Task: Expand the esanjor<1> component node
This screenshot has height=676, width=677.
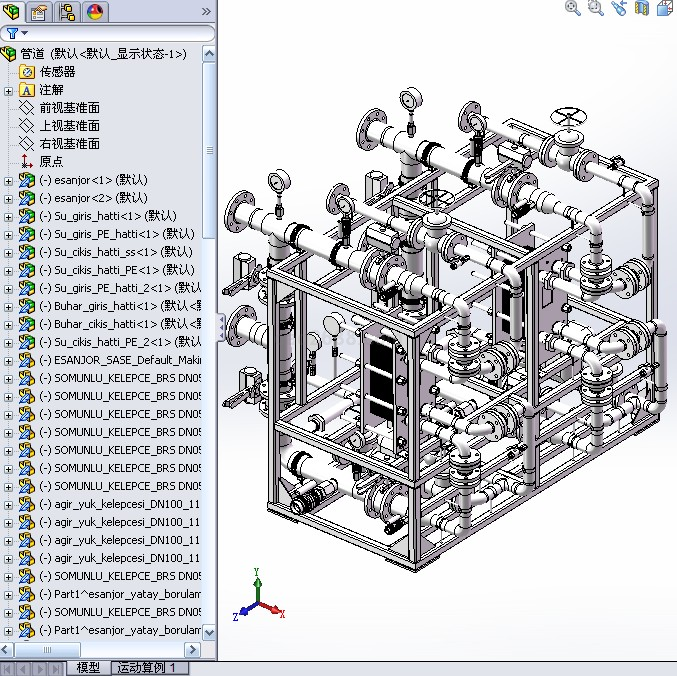Action: [x=9, y=180]
